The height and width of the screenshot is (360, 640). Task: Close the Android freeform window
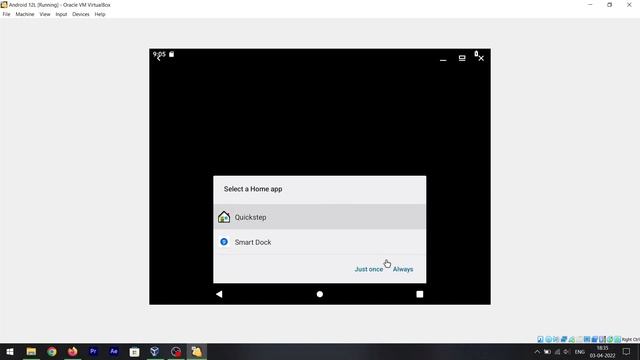[481, 58]
